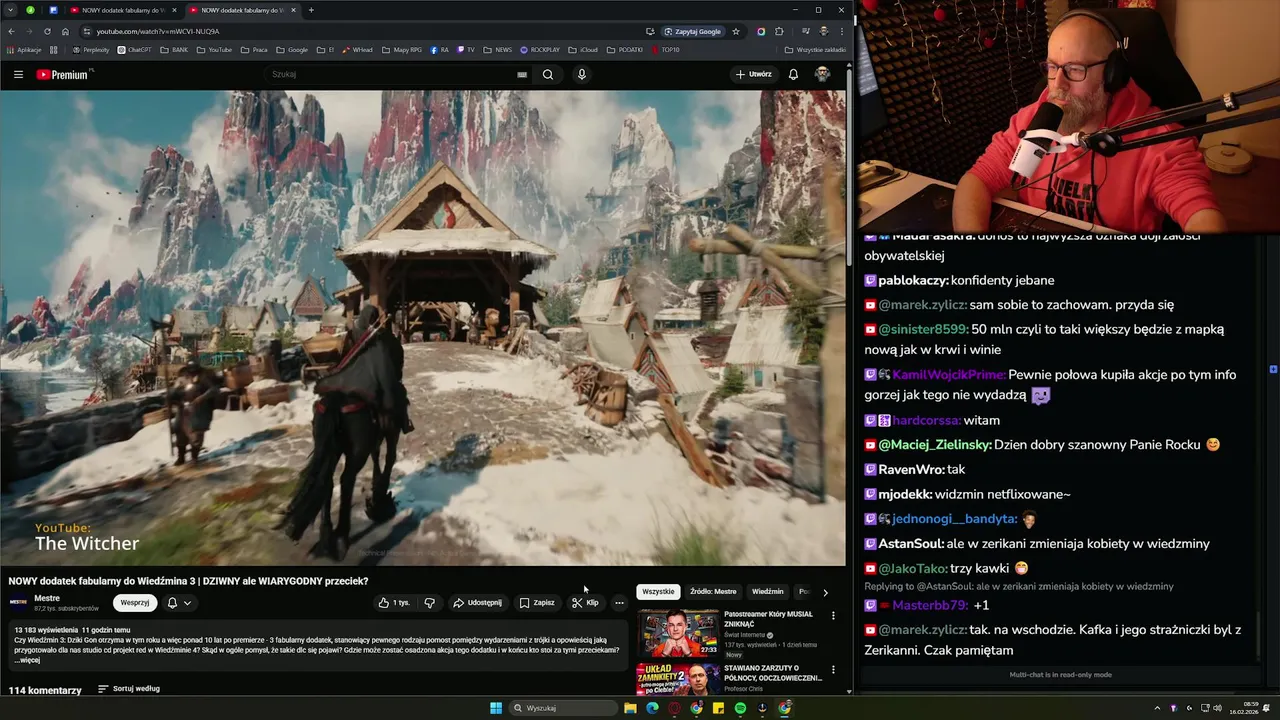This screenshot has width=1280, height=720.
Task: Open the BANK bookmarks folder
Action: coord(174,49)
